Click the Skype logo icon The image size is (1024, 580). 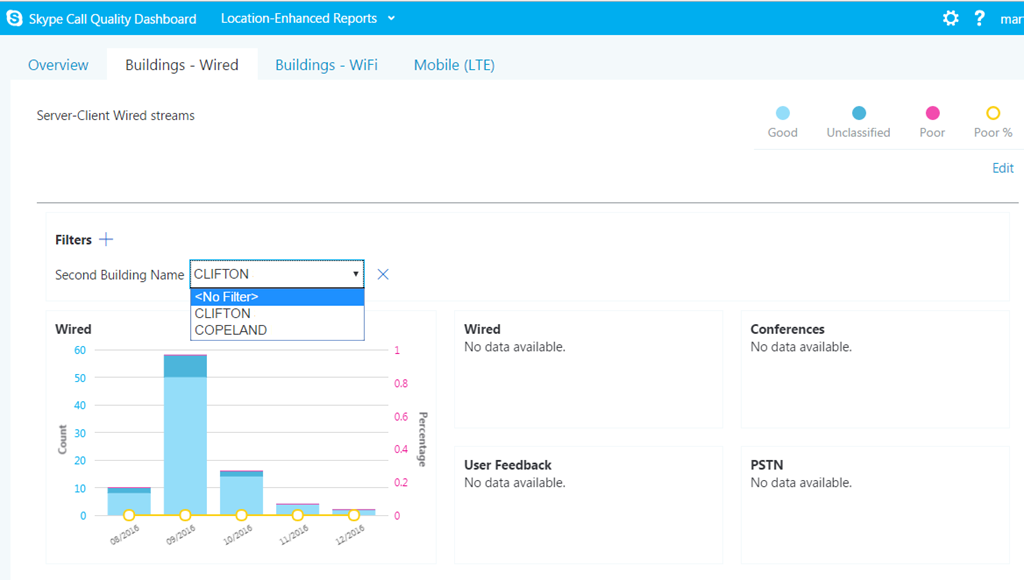[x=14, y=18]
